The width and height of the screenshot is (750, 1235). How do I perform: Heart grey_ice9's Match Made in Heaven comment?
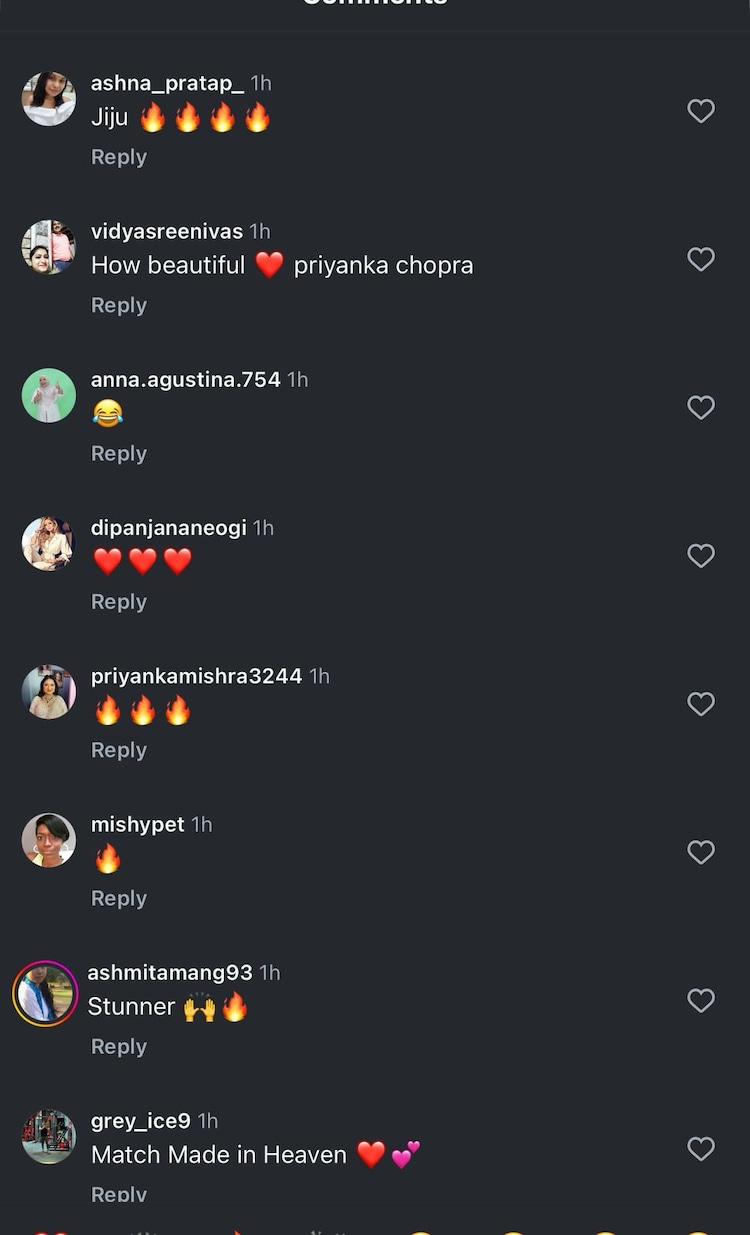(701, 1148)
